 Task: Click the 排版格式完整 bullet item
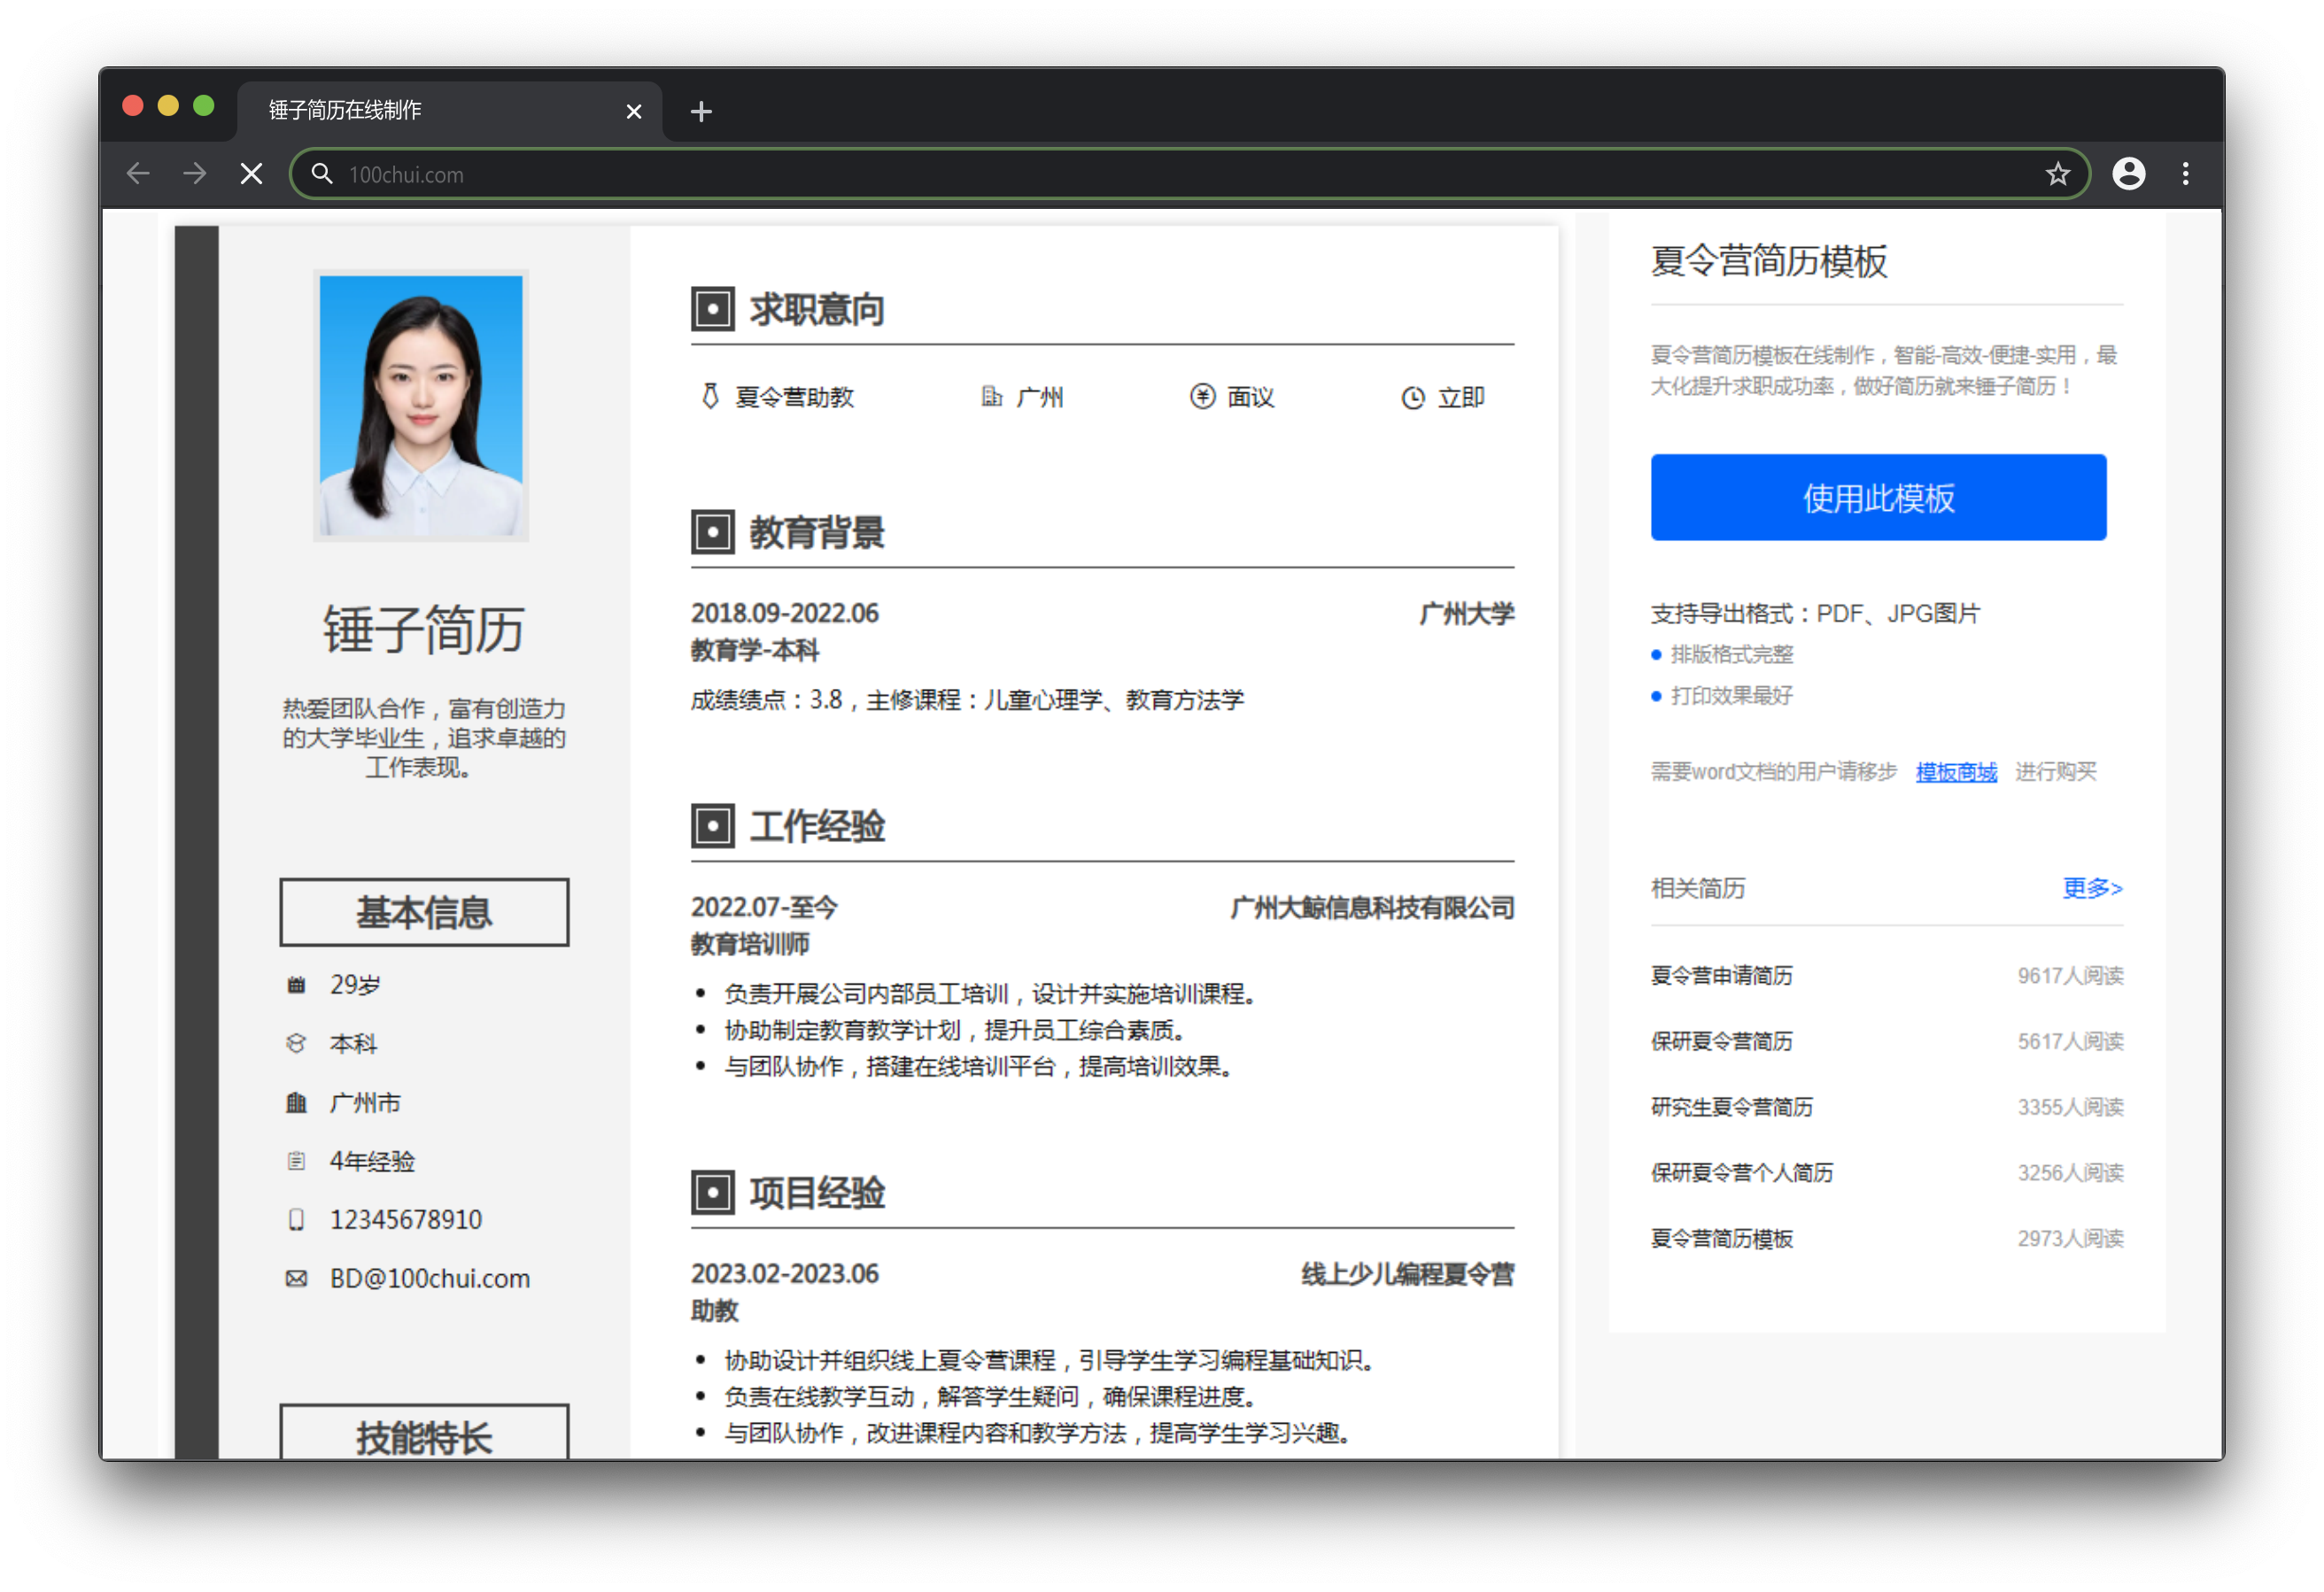[x=1731, y=654]
